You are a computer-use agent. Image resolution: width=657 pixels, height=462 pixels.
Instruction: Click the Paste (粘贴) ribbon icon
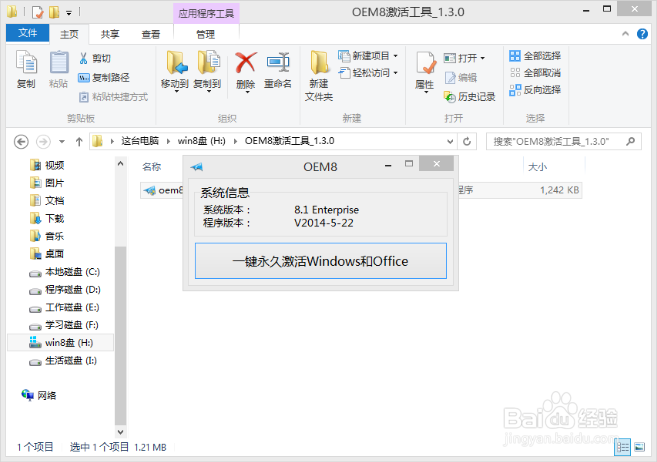pyautogui.click(x=58, y=69)
